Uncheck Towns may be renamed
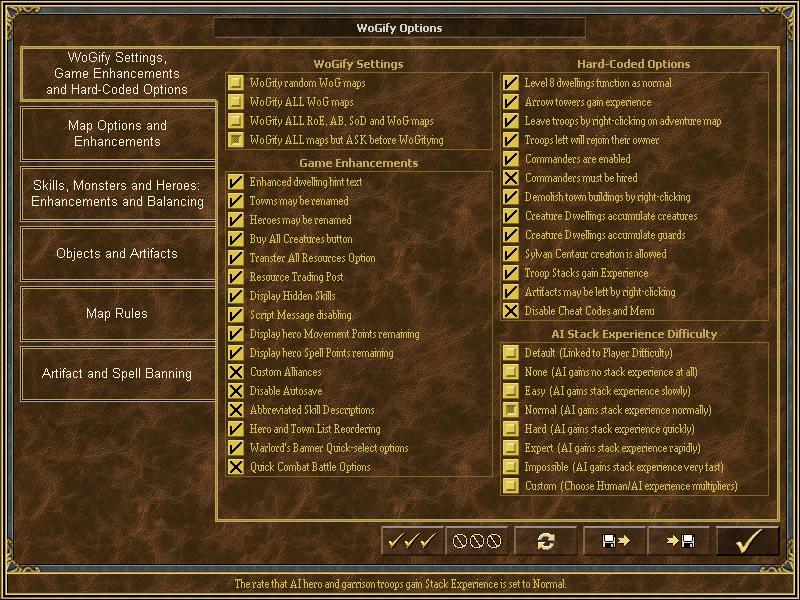The width and height of the screenshot is (800, 600). pyautogui.click(x=236, y=201)
